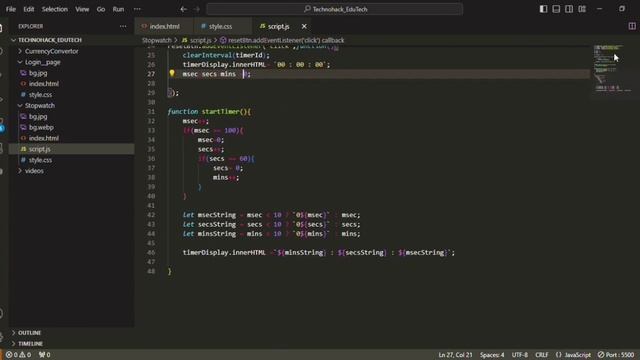This screenshot has height=360, width=640.
Task: Click the Stopwatch breadcrumb
Action: click(x=157, y=40)
